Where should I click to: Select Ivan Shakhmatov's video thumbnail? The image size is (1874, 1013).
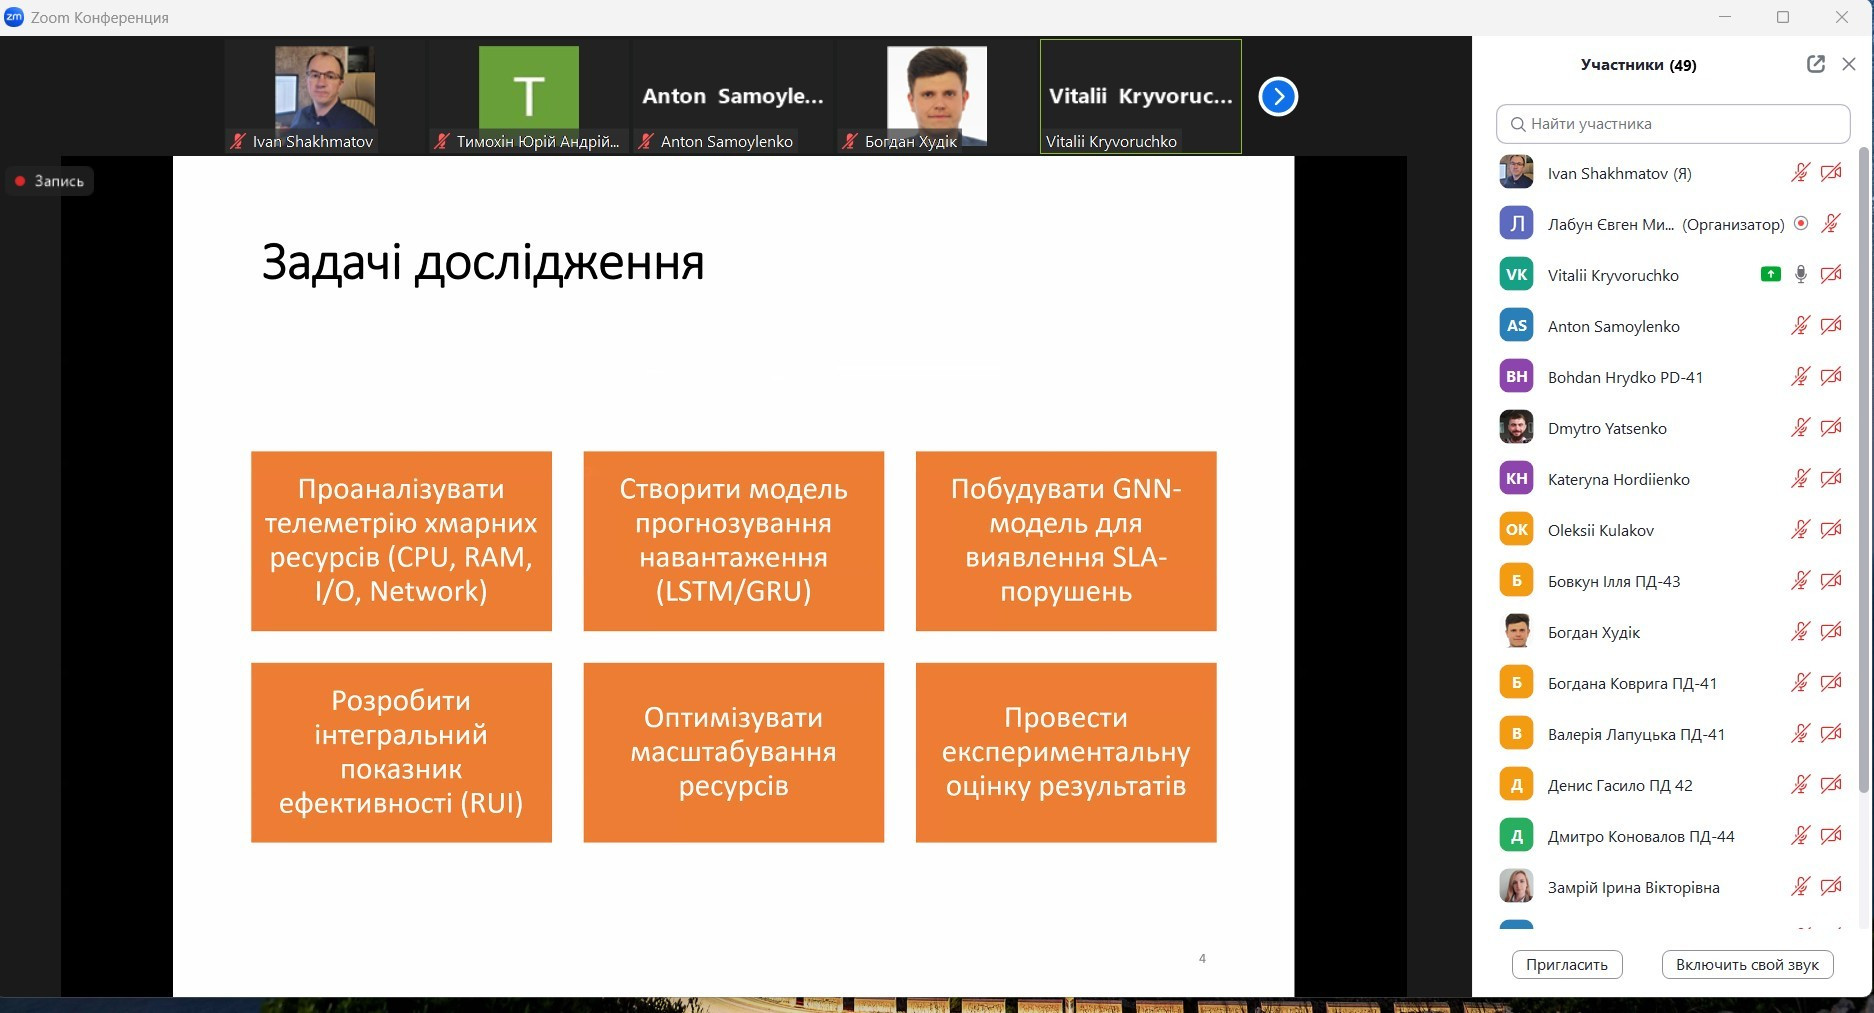(325, 97)
